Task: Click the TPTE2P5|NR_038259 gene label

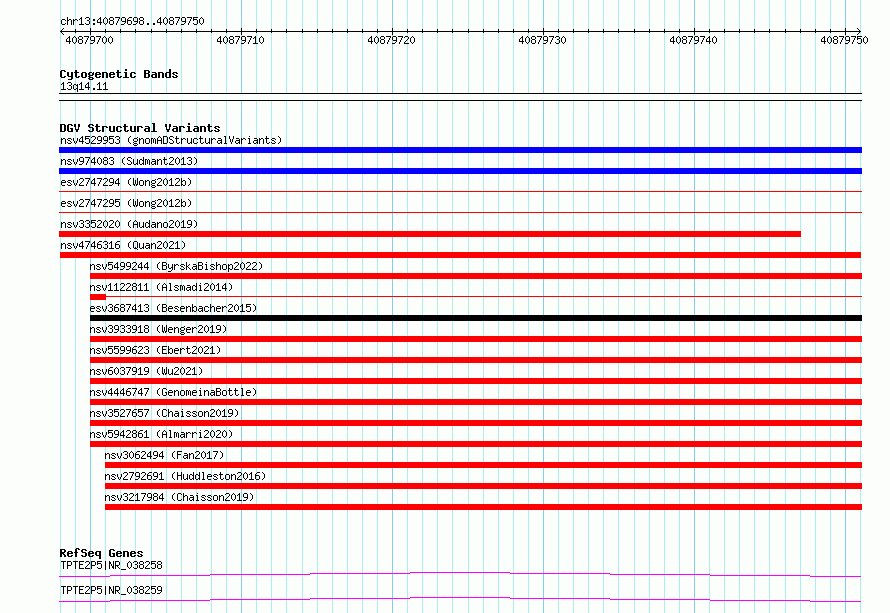Action: pos(111,590)
